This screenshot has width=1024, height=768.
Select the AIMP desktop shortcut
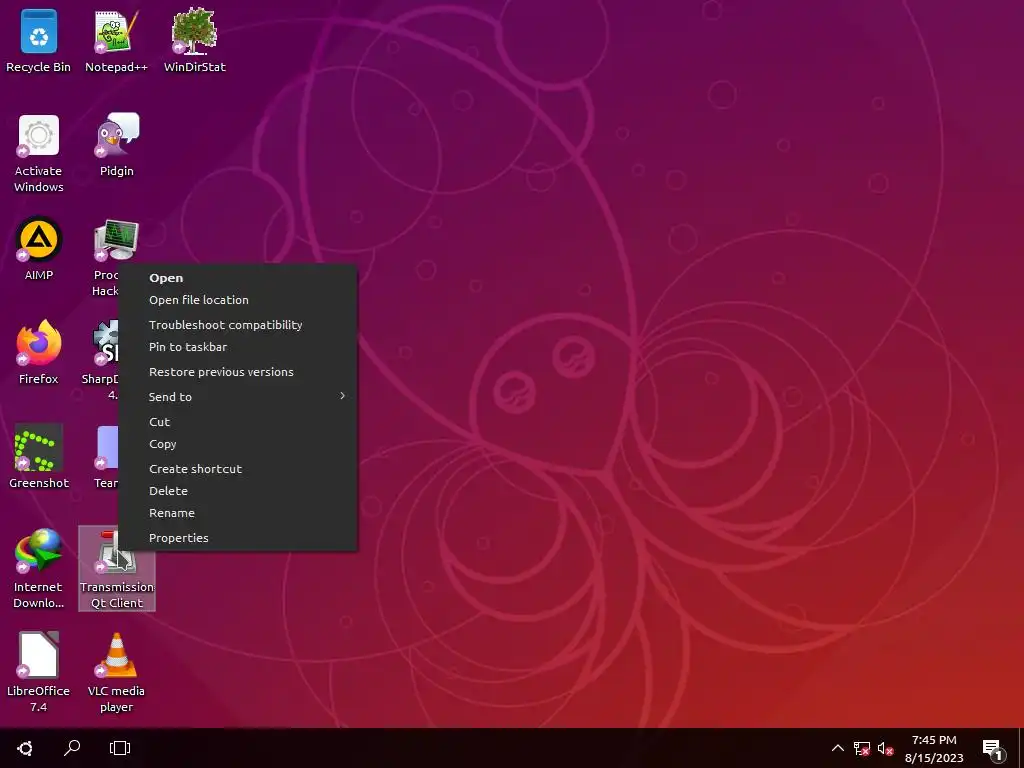39,249
